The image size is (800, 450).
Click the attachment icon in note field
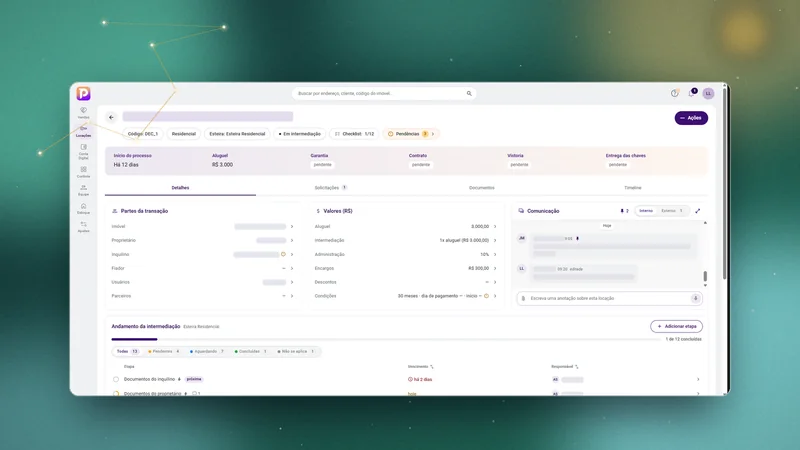523,298
